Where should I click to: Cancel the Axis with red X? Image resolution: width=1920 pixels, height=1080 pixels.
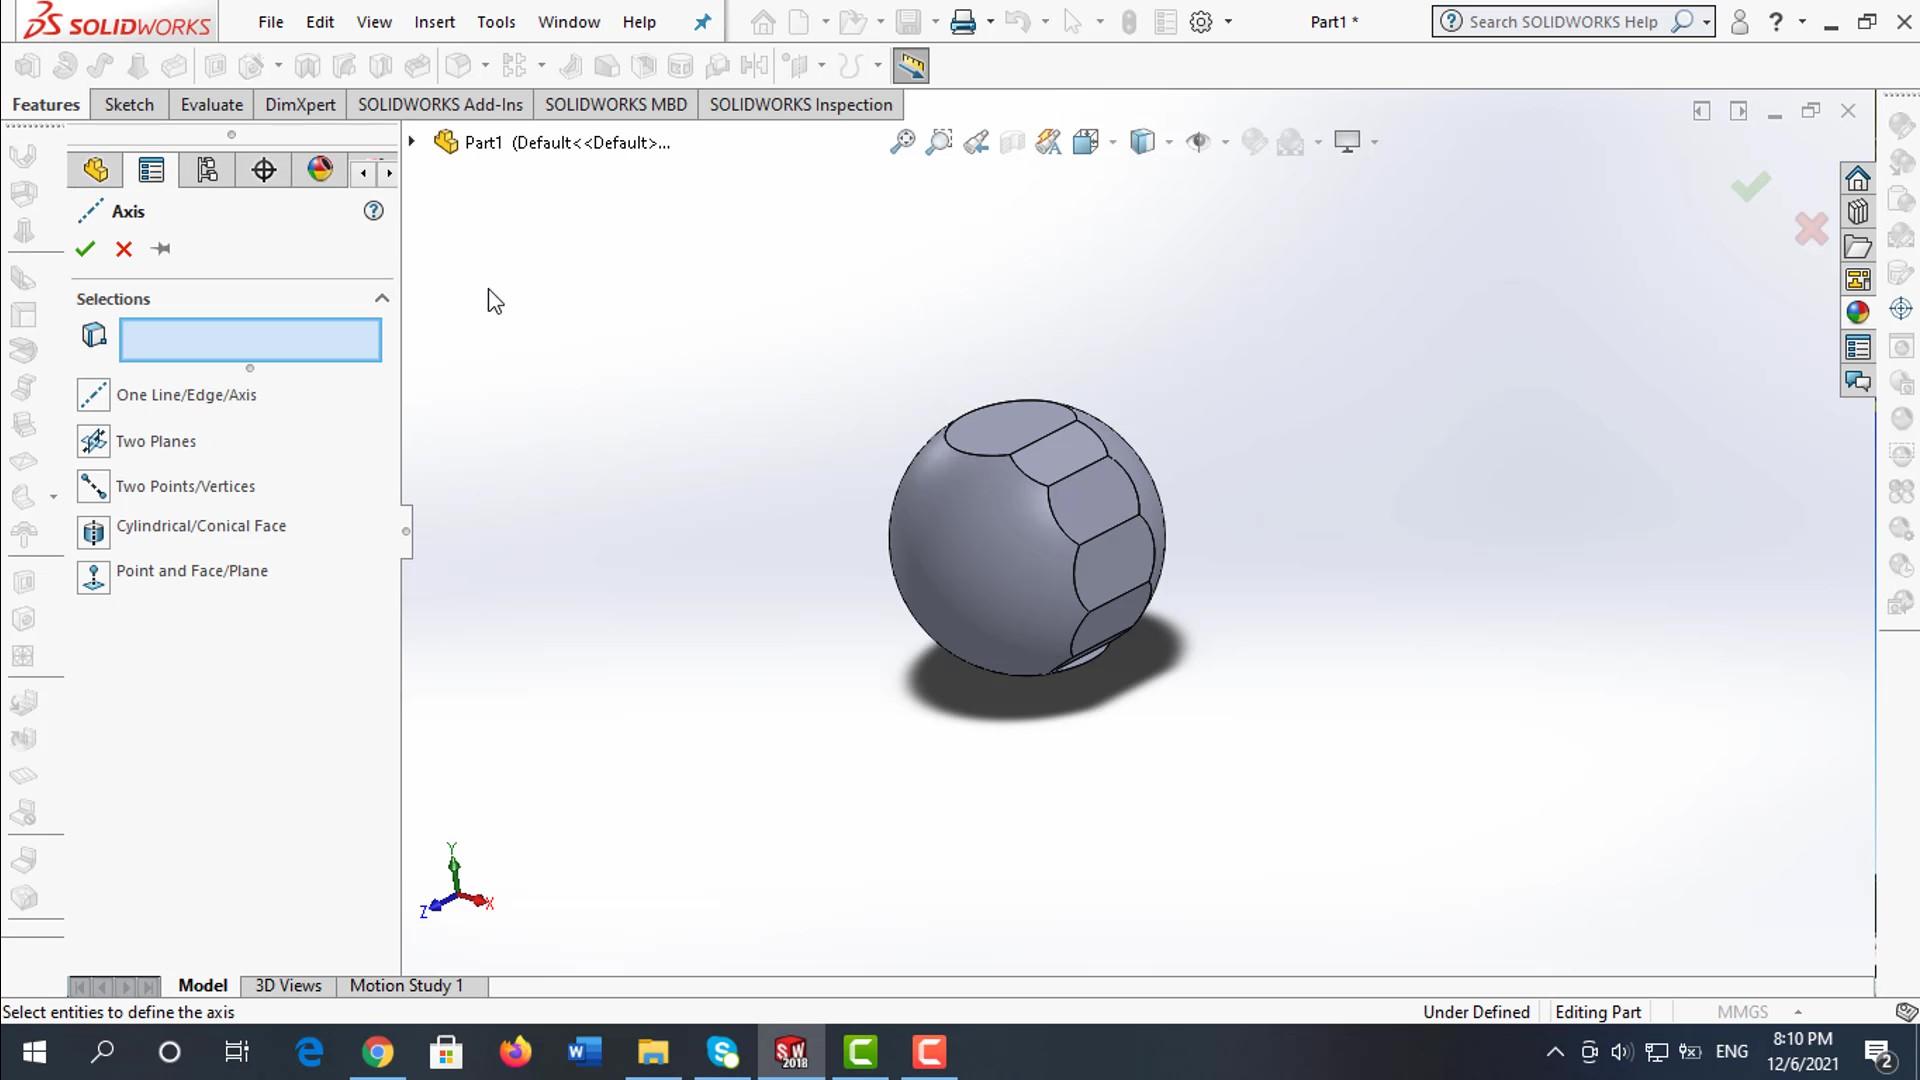coord(124,249)
